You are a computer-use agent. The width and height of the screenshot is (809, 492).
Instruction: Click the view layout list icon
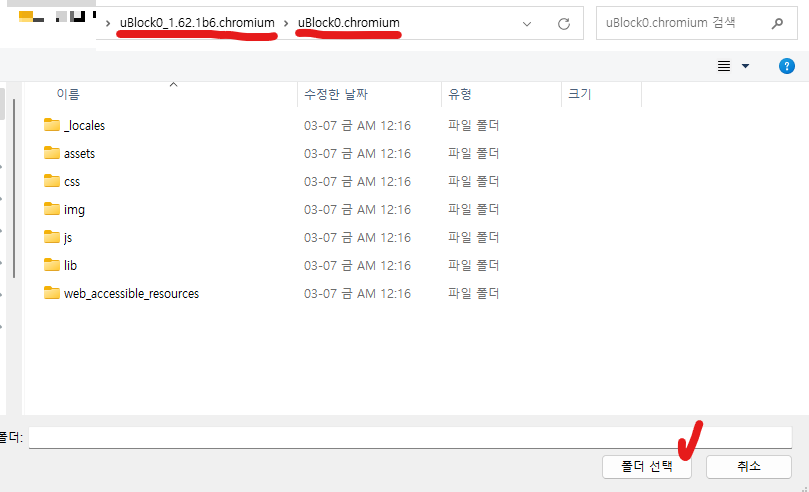(724, 66)
